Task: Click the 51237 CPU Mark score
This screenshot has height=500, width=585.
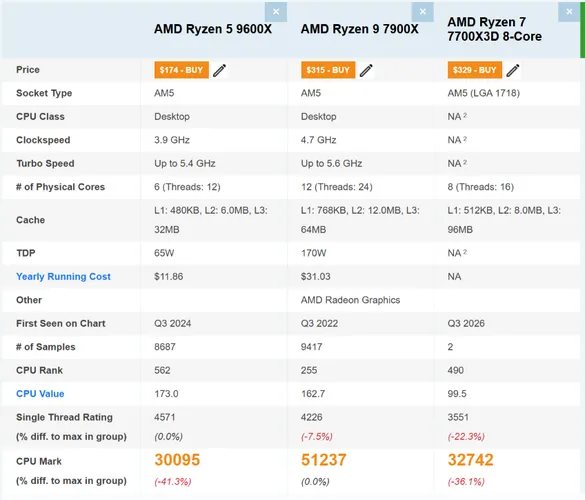Action: pos(324,460)
